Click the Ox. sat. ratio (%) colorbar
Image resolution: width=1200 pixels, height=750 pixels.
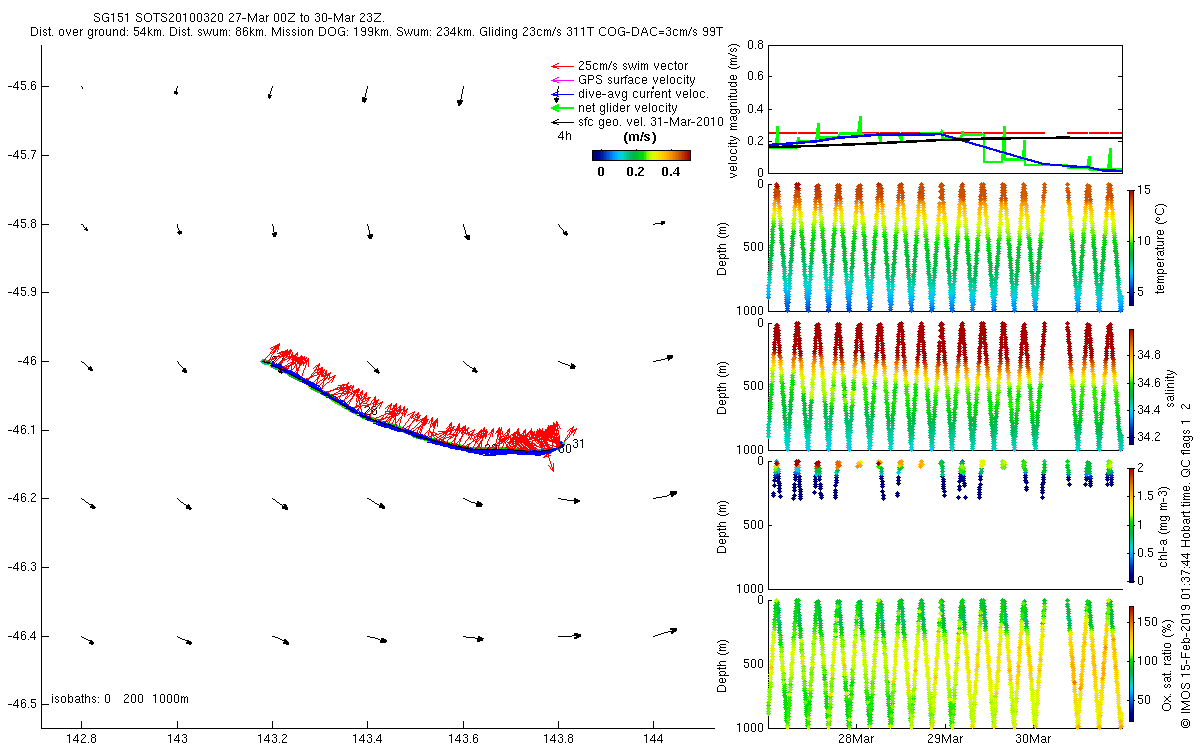click(x=1131, y=663)
